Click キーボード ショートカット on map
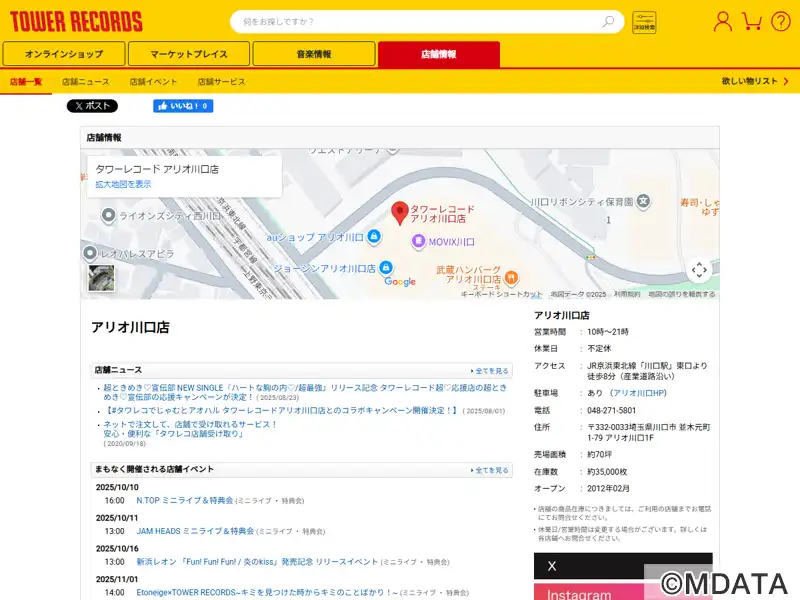 502,294
